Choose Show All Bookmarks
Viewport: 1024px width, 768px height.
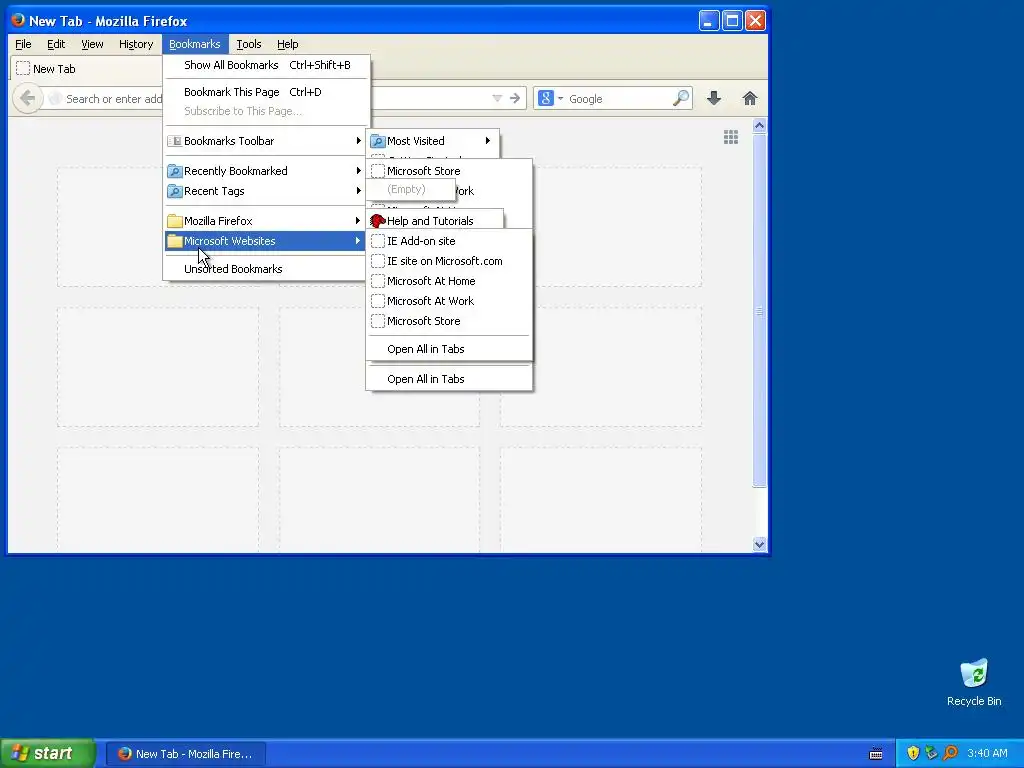pos(266,65)
